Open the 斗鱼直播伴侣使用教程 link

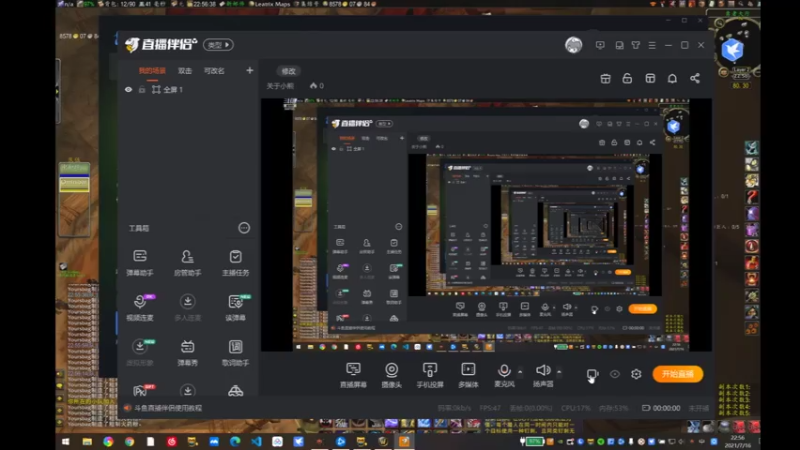[168, 408]
